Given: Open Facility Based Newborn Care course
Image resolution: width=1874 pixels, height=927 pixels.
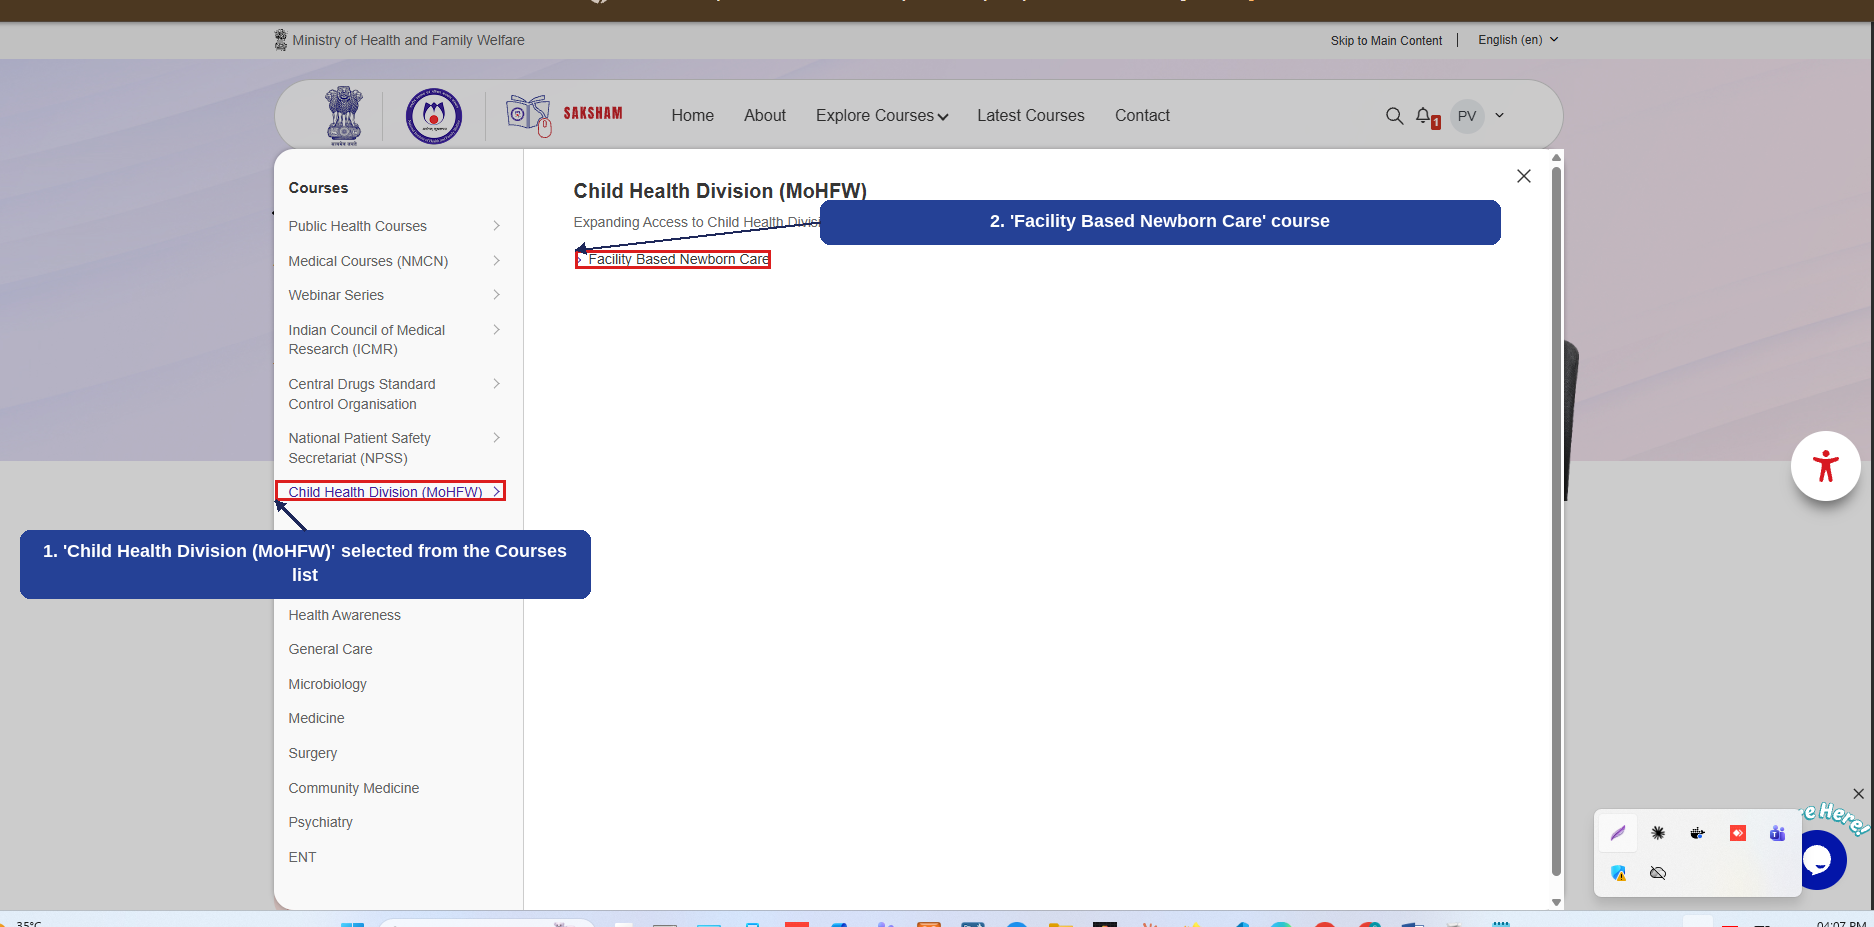Looking at the screenshot, I should coord(678,259).
